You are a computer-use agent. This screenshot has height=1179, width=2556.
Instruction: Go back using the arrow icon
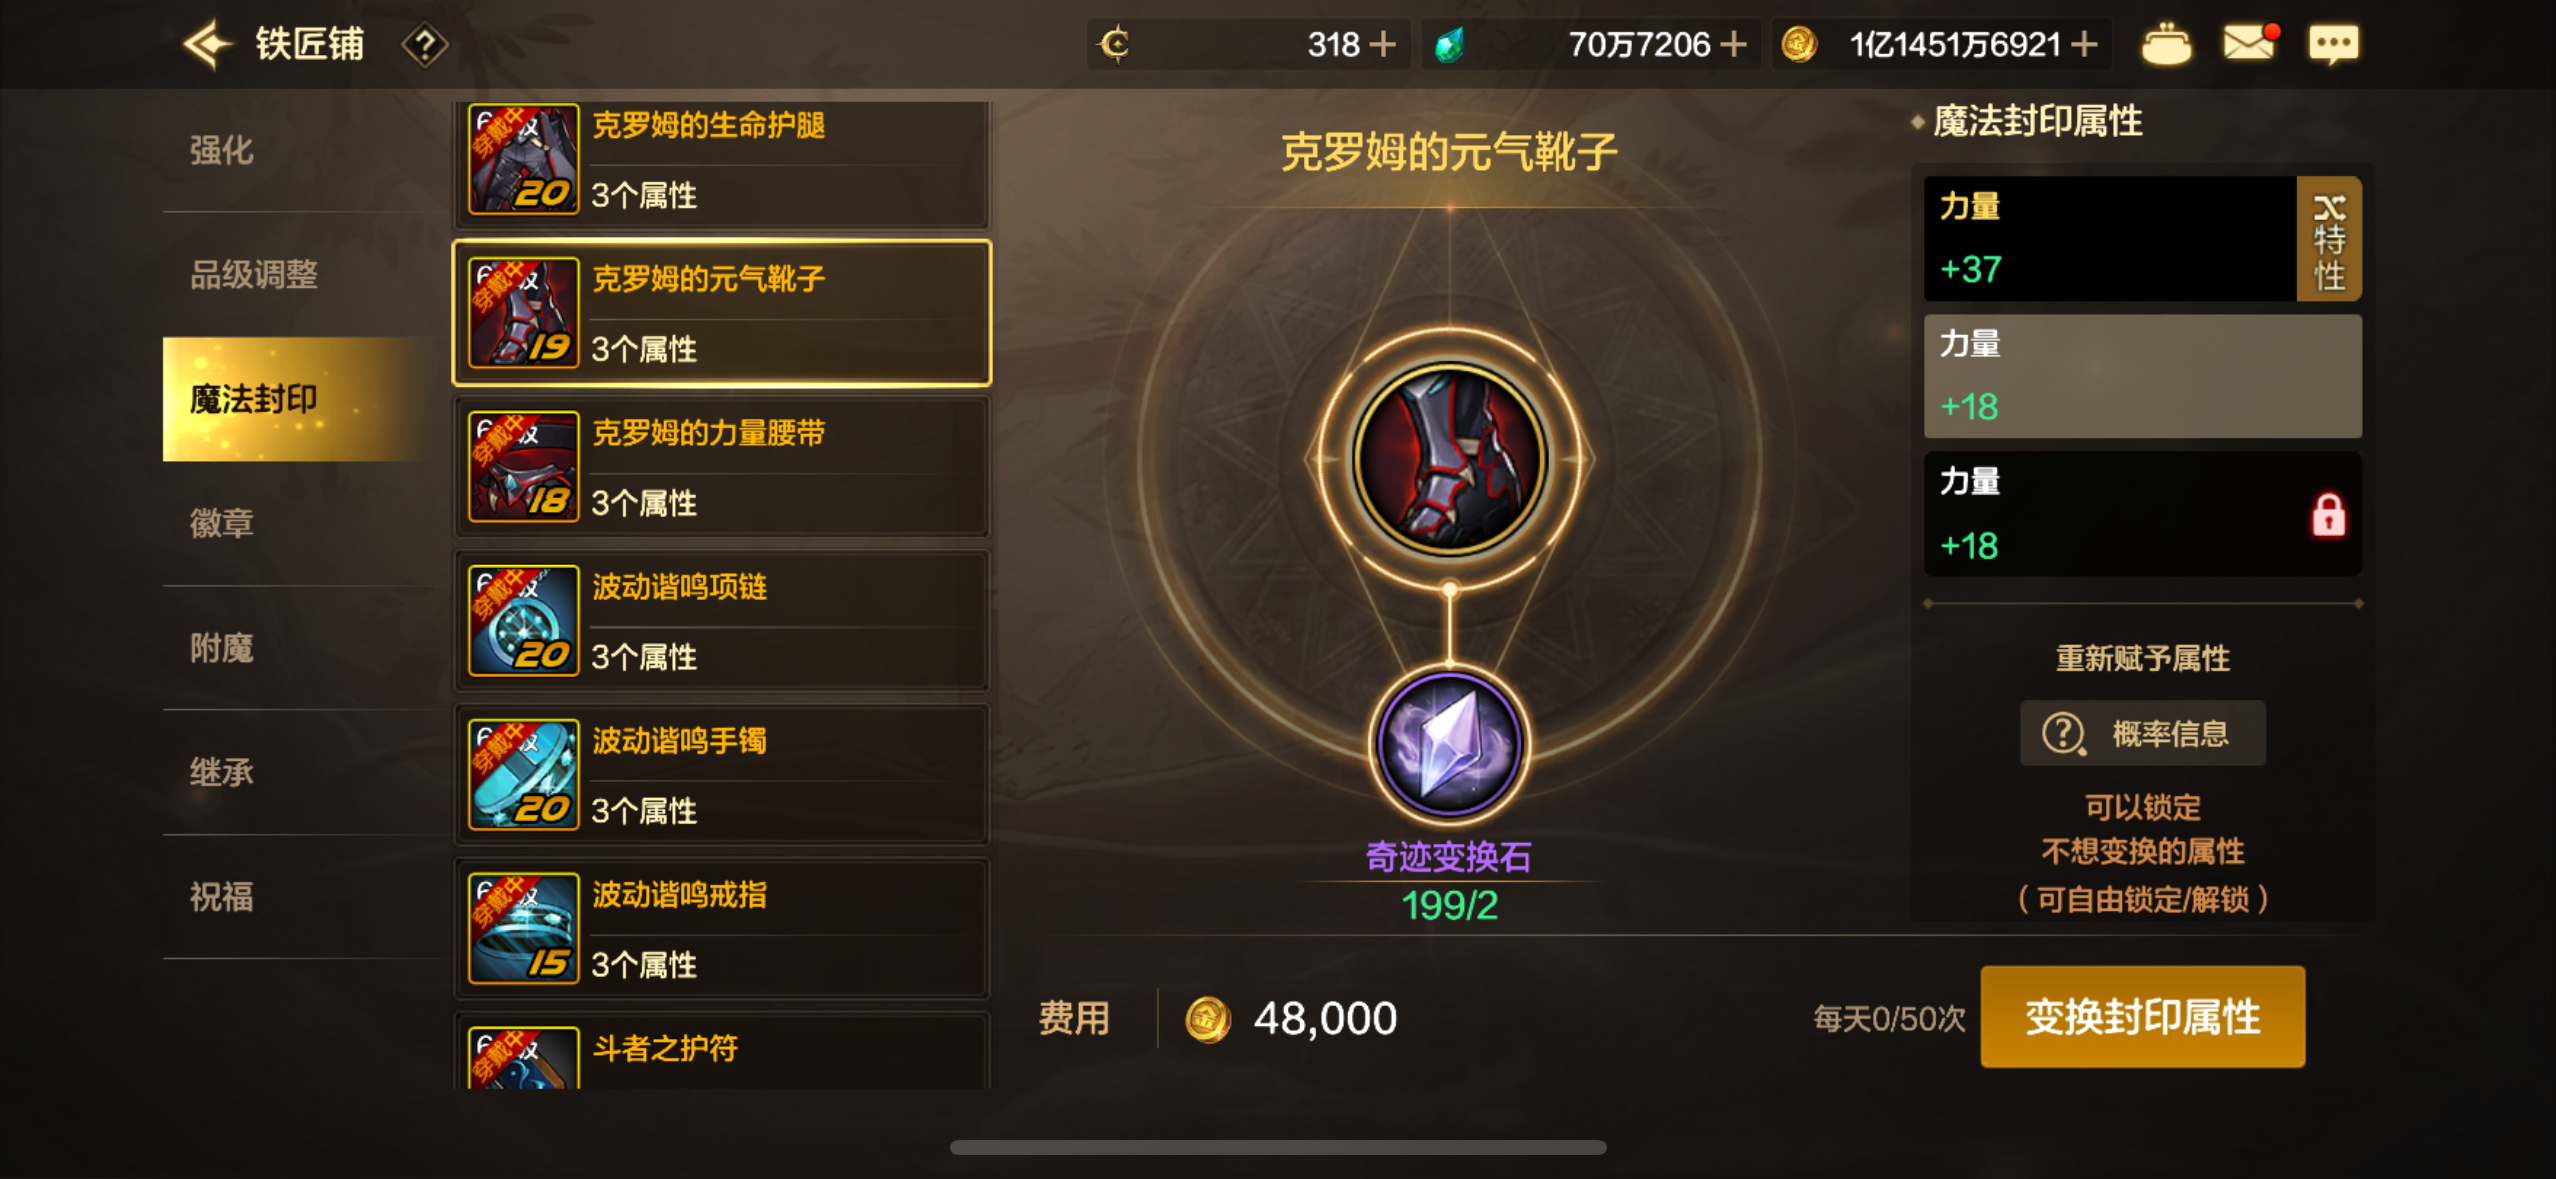(208, 44)
